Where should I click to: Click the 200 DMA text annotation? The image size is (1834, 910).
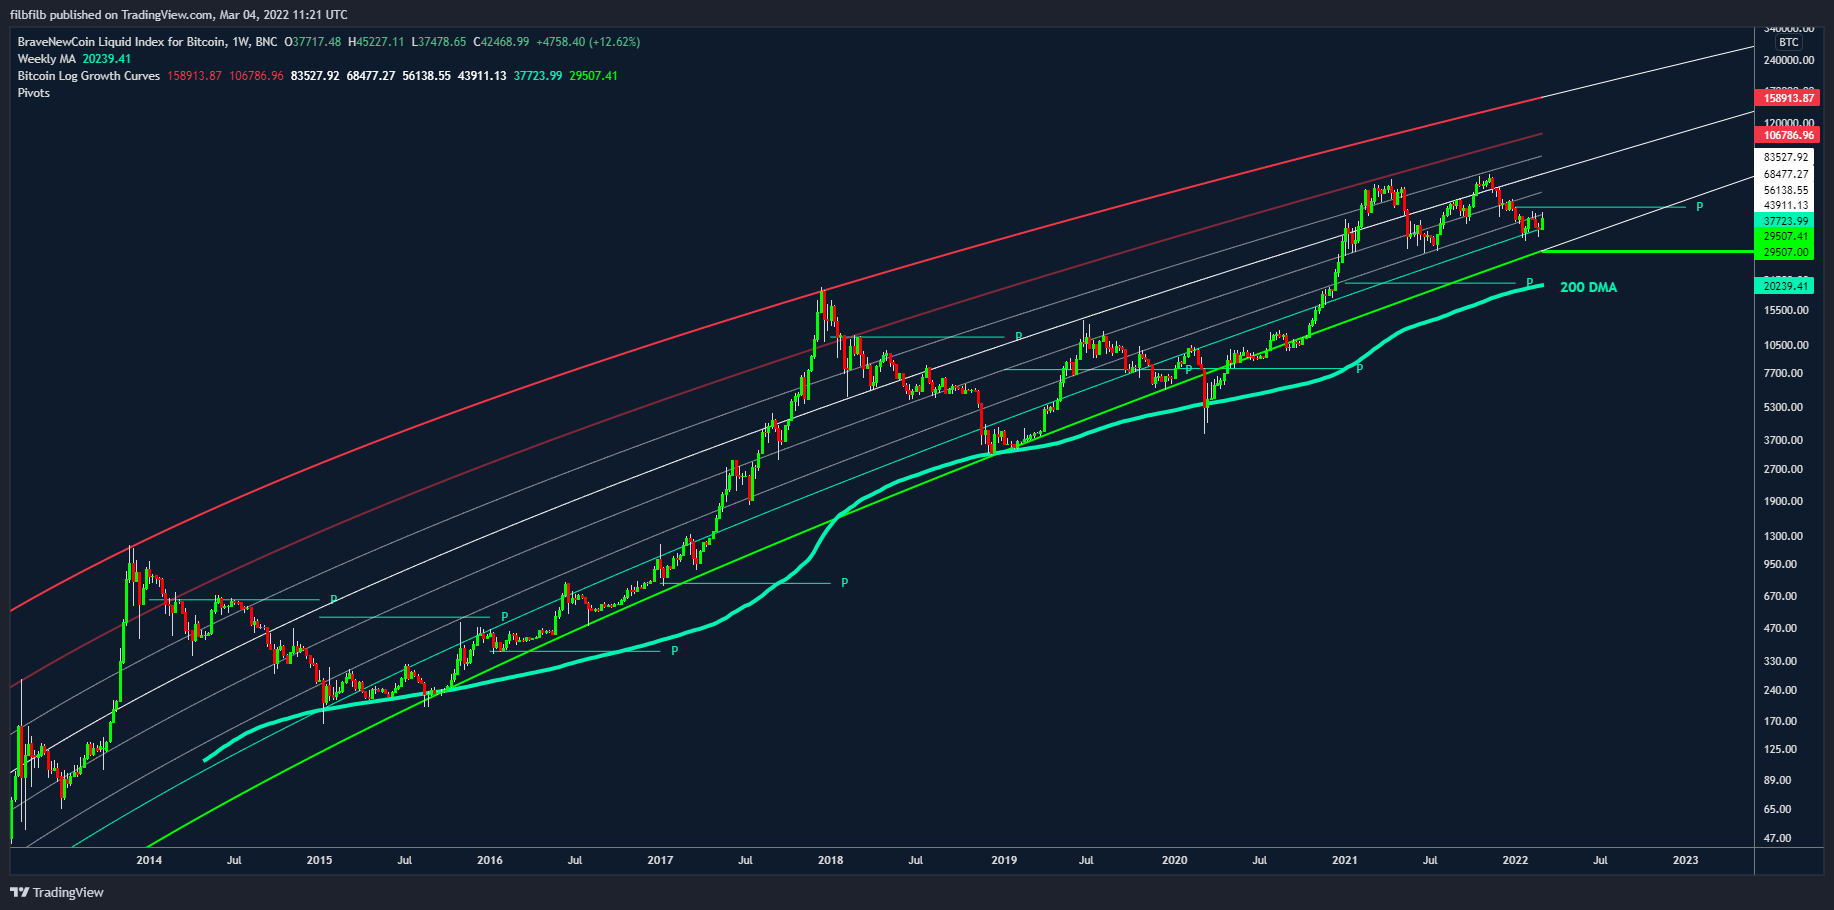1588,287
